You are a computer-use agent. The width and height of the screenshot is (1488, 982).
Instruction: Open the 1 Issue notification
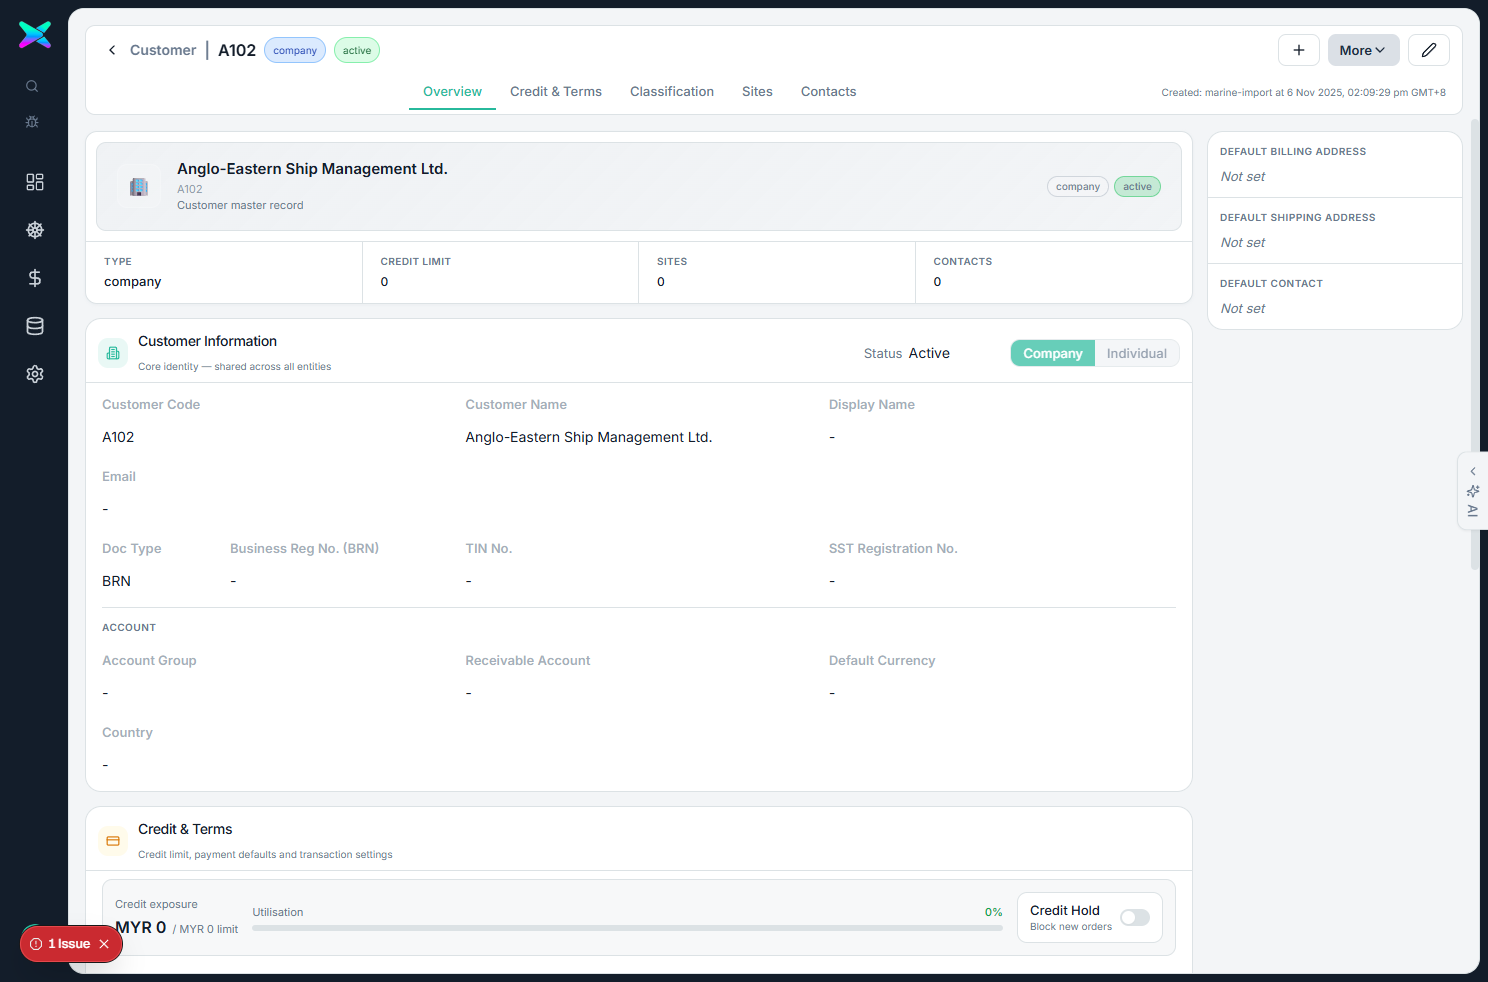pos(69,944)
